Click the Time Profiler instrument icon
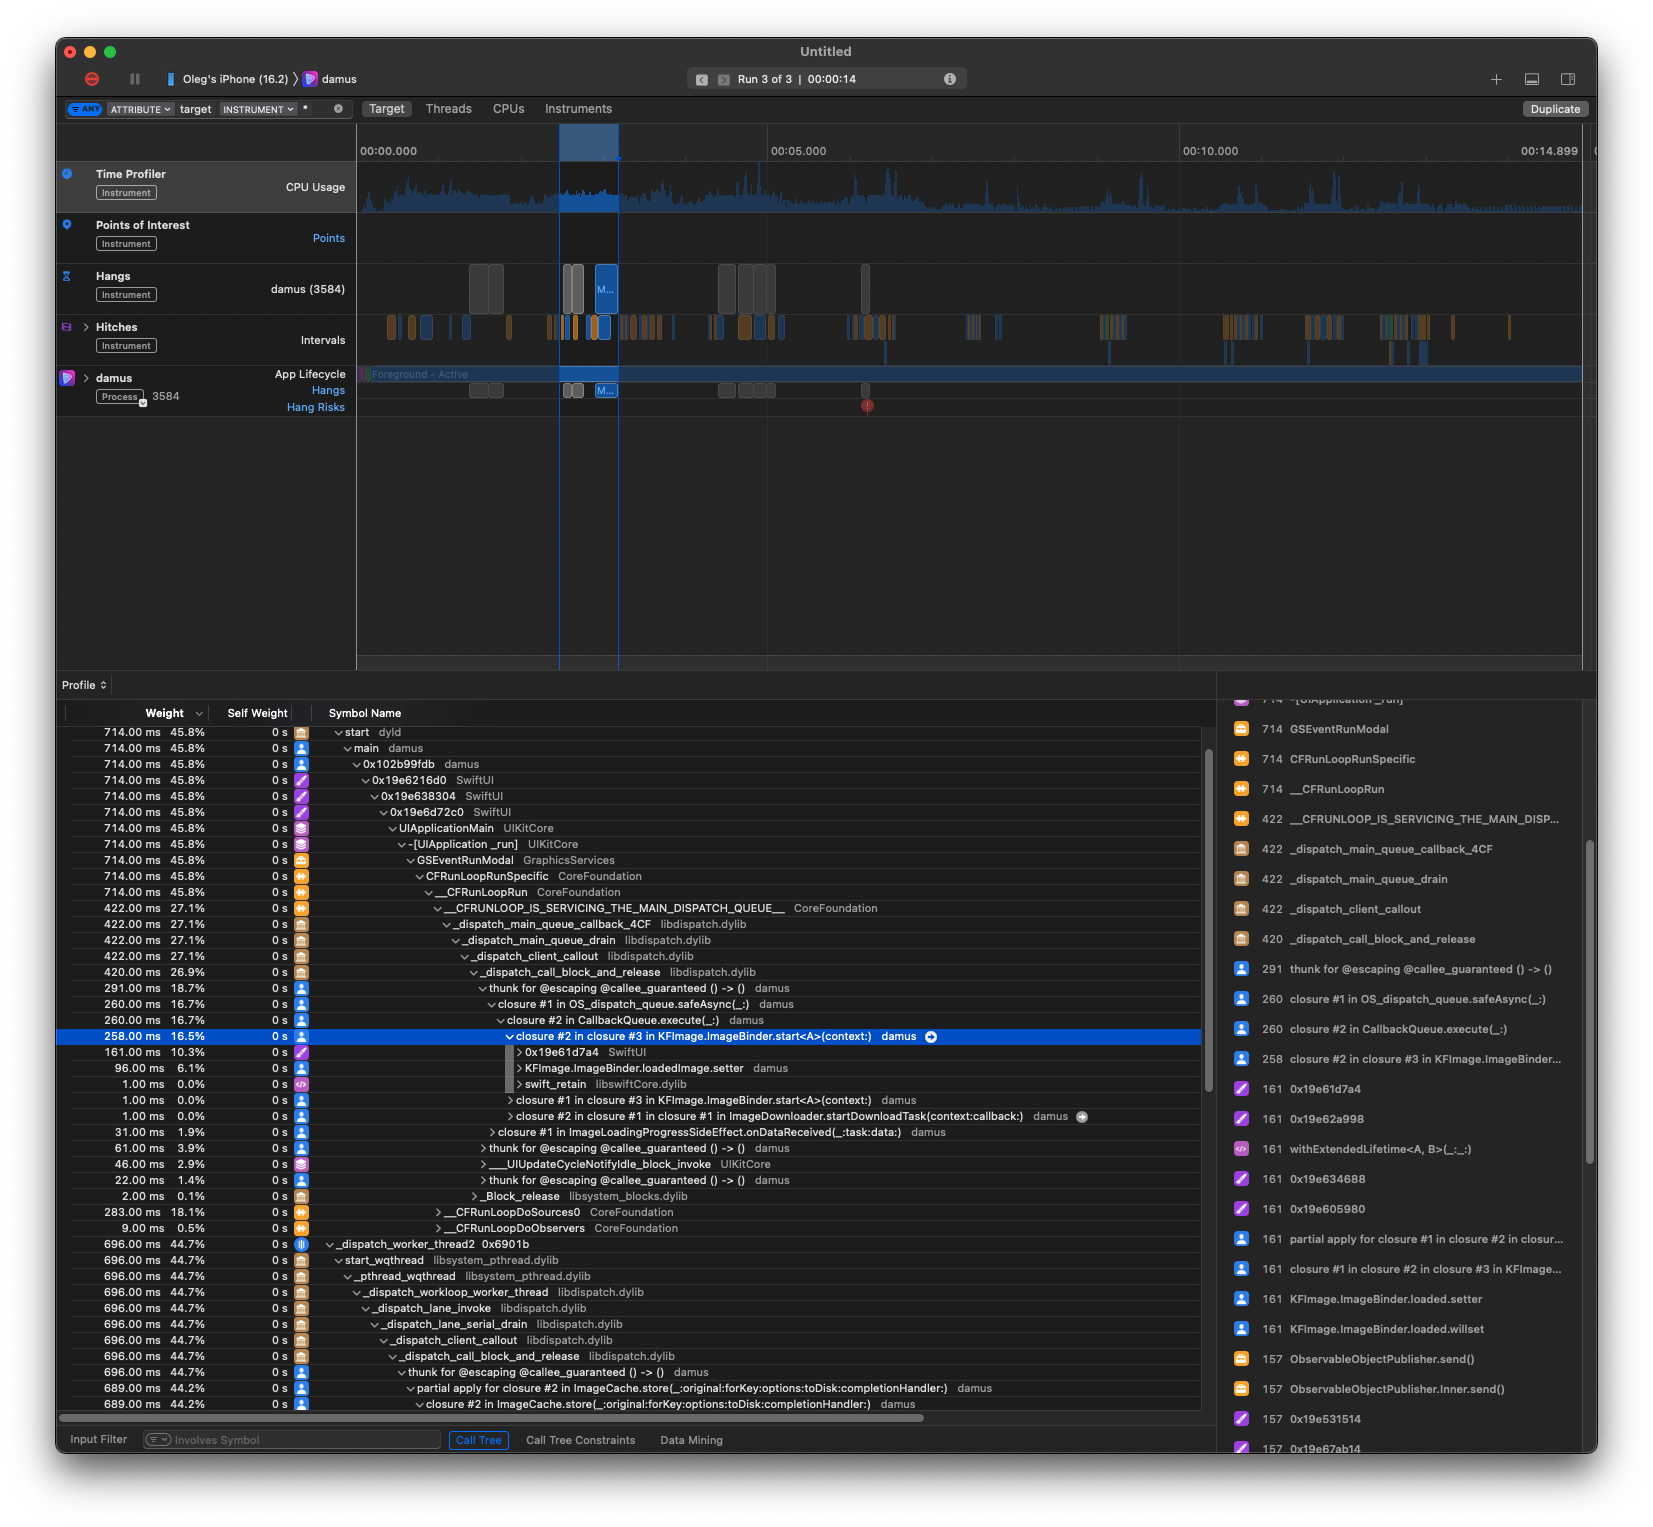The image size is (1653, 1527). (67, 173)
